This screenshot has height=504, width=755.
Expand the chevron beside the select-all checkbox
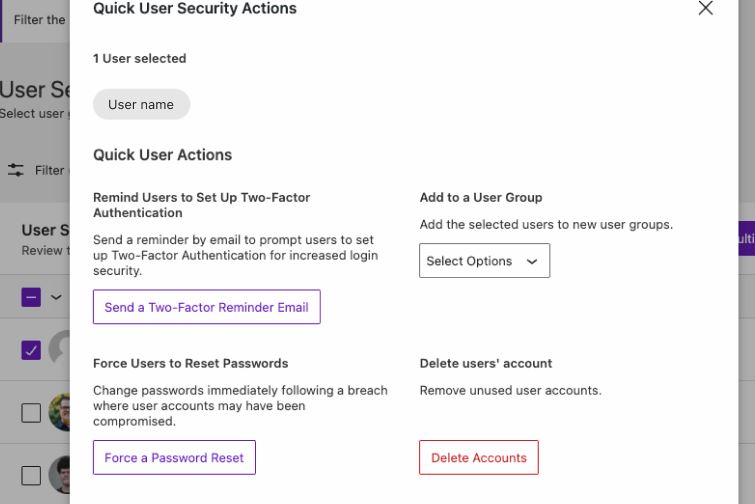click(55, 297)
